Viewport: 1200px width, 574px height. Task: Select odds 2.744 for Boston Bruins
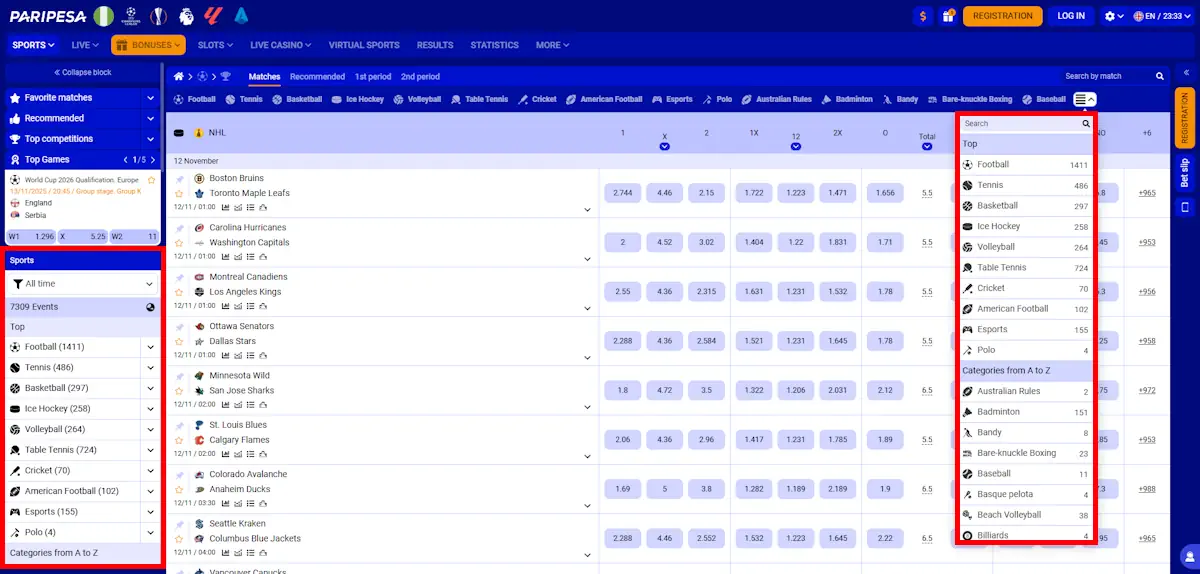[622, 193]
